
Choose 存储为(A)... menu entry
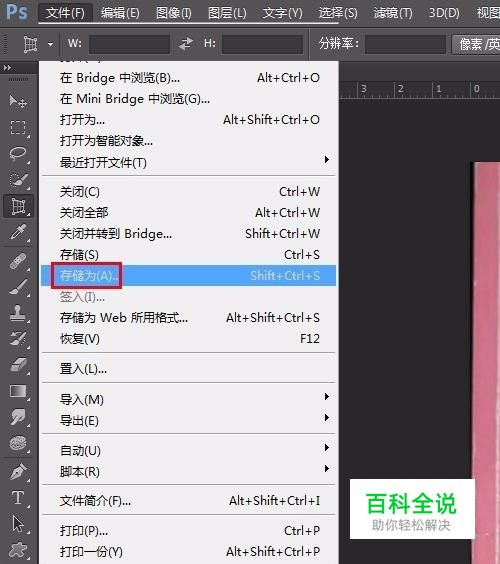click(189, 276)
